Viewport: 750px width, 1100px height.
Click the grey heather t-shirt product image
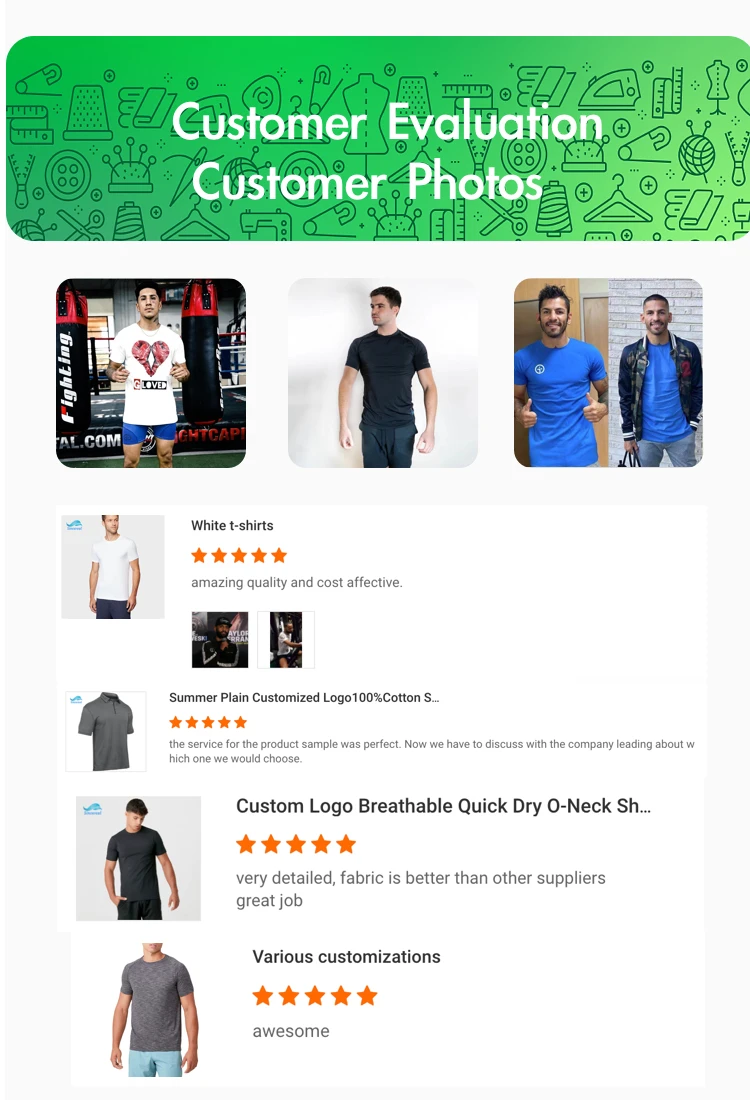tap(155, 1010)
